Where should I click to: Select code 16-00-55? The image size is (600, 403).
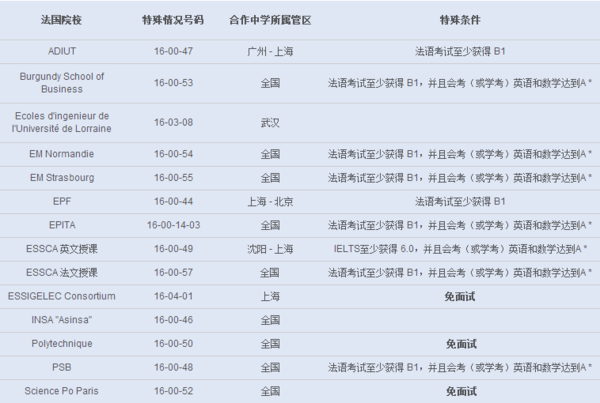click(173, 178)
